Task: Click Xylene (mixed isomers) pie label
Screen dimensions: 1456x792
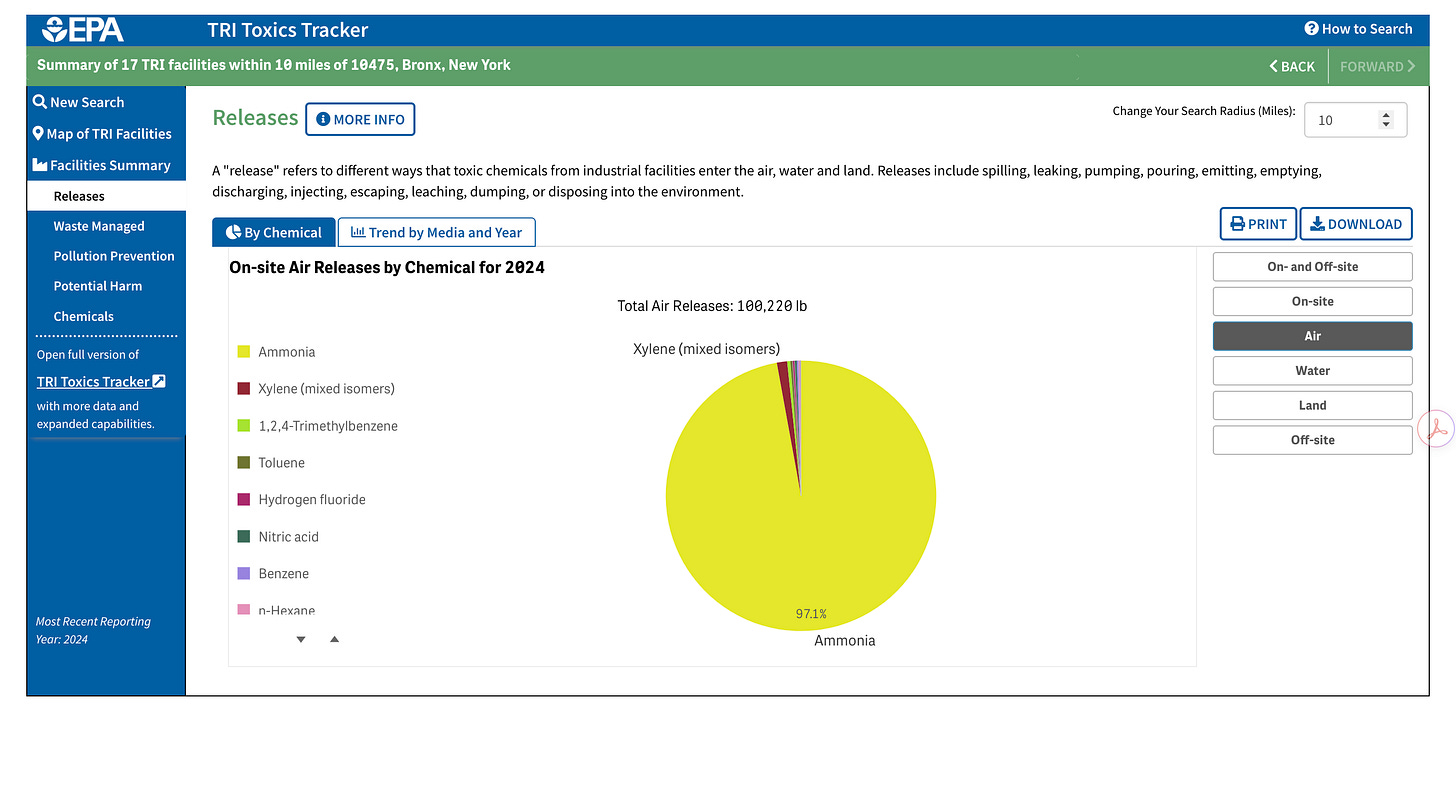Action: (x=706, y=349)
